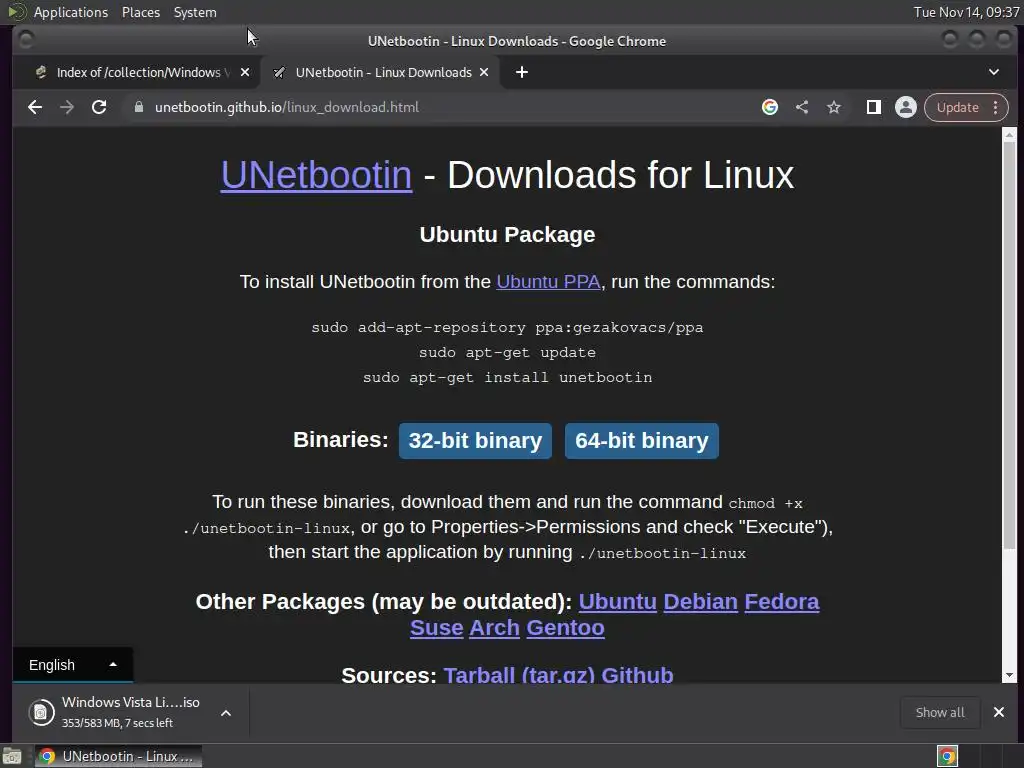The width and height of the screenshot is (1024, 768).
Task: Share this page via share icon
Action: click(802, 107)
